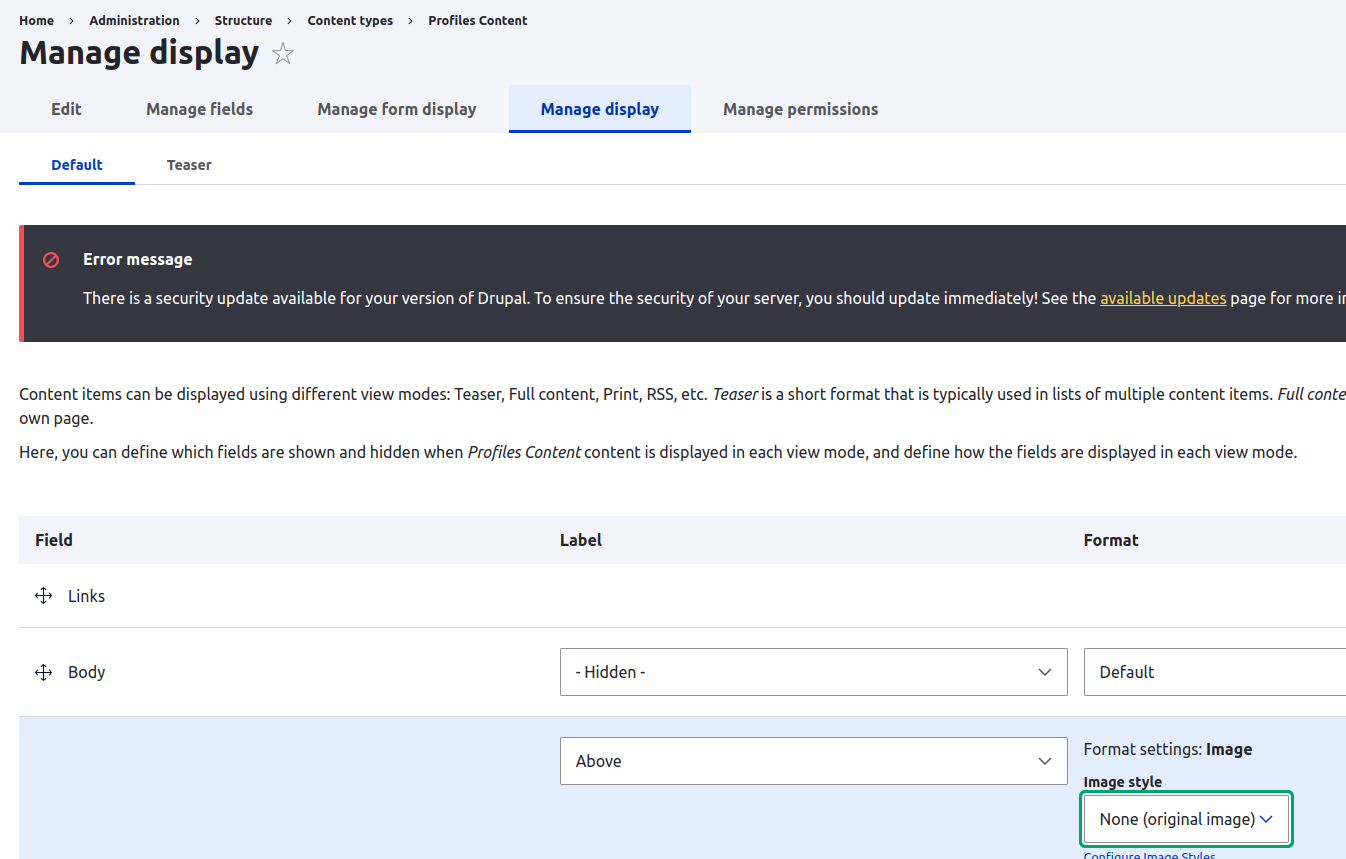The height and width of the screenshot is (859, 1346).
Task: Select the Teaser view mode tab
Action: [189, 165]
